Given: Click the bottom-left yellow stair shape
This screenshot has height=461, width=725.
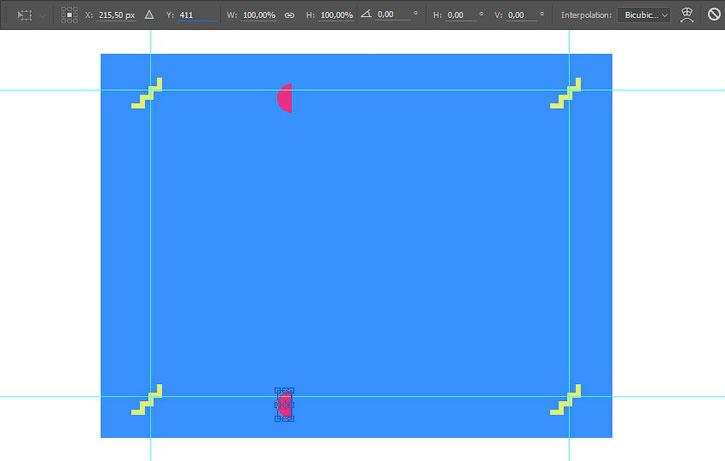Looking at the screenshot, I should (147, 400).
